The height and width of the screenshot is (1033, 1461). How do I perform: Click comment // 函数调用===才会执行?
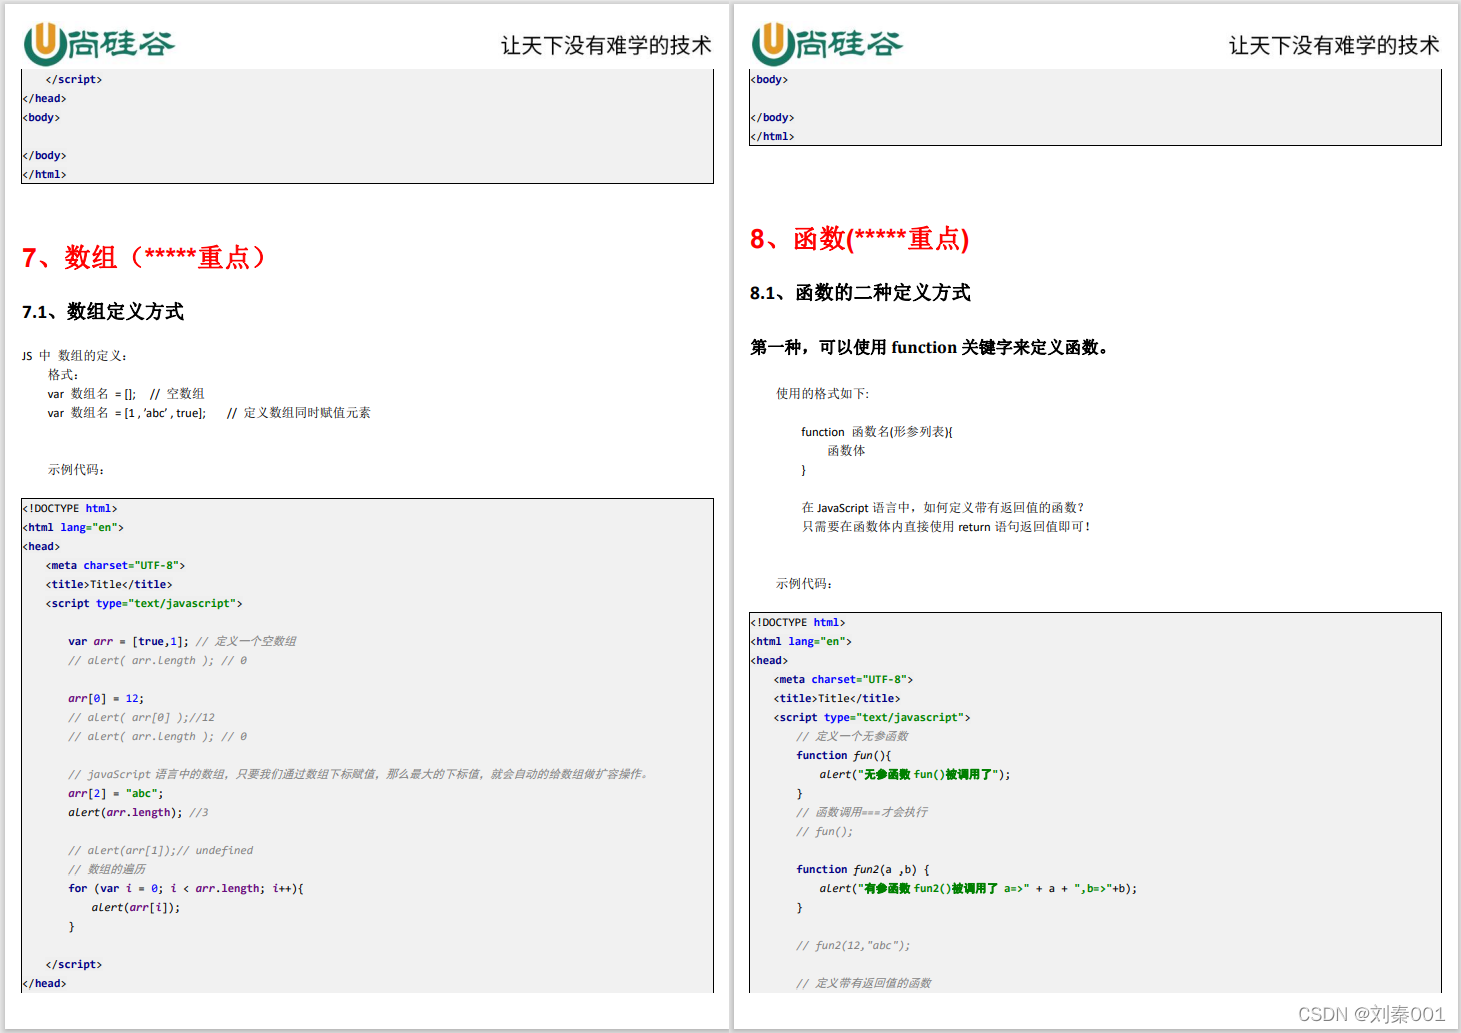[862, 813]
